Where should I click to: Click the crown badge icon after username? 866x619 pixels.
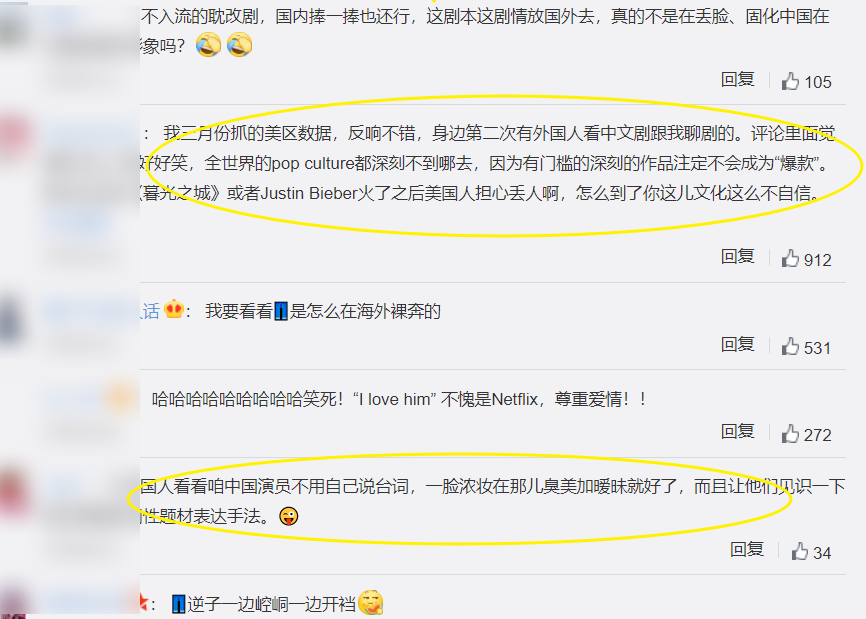[x=173, y=309]
